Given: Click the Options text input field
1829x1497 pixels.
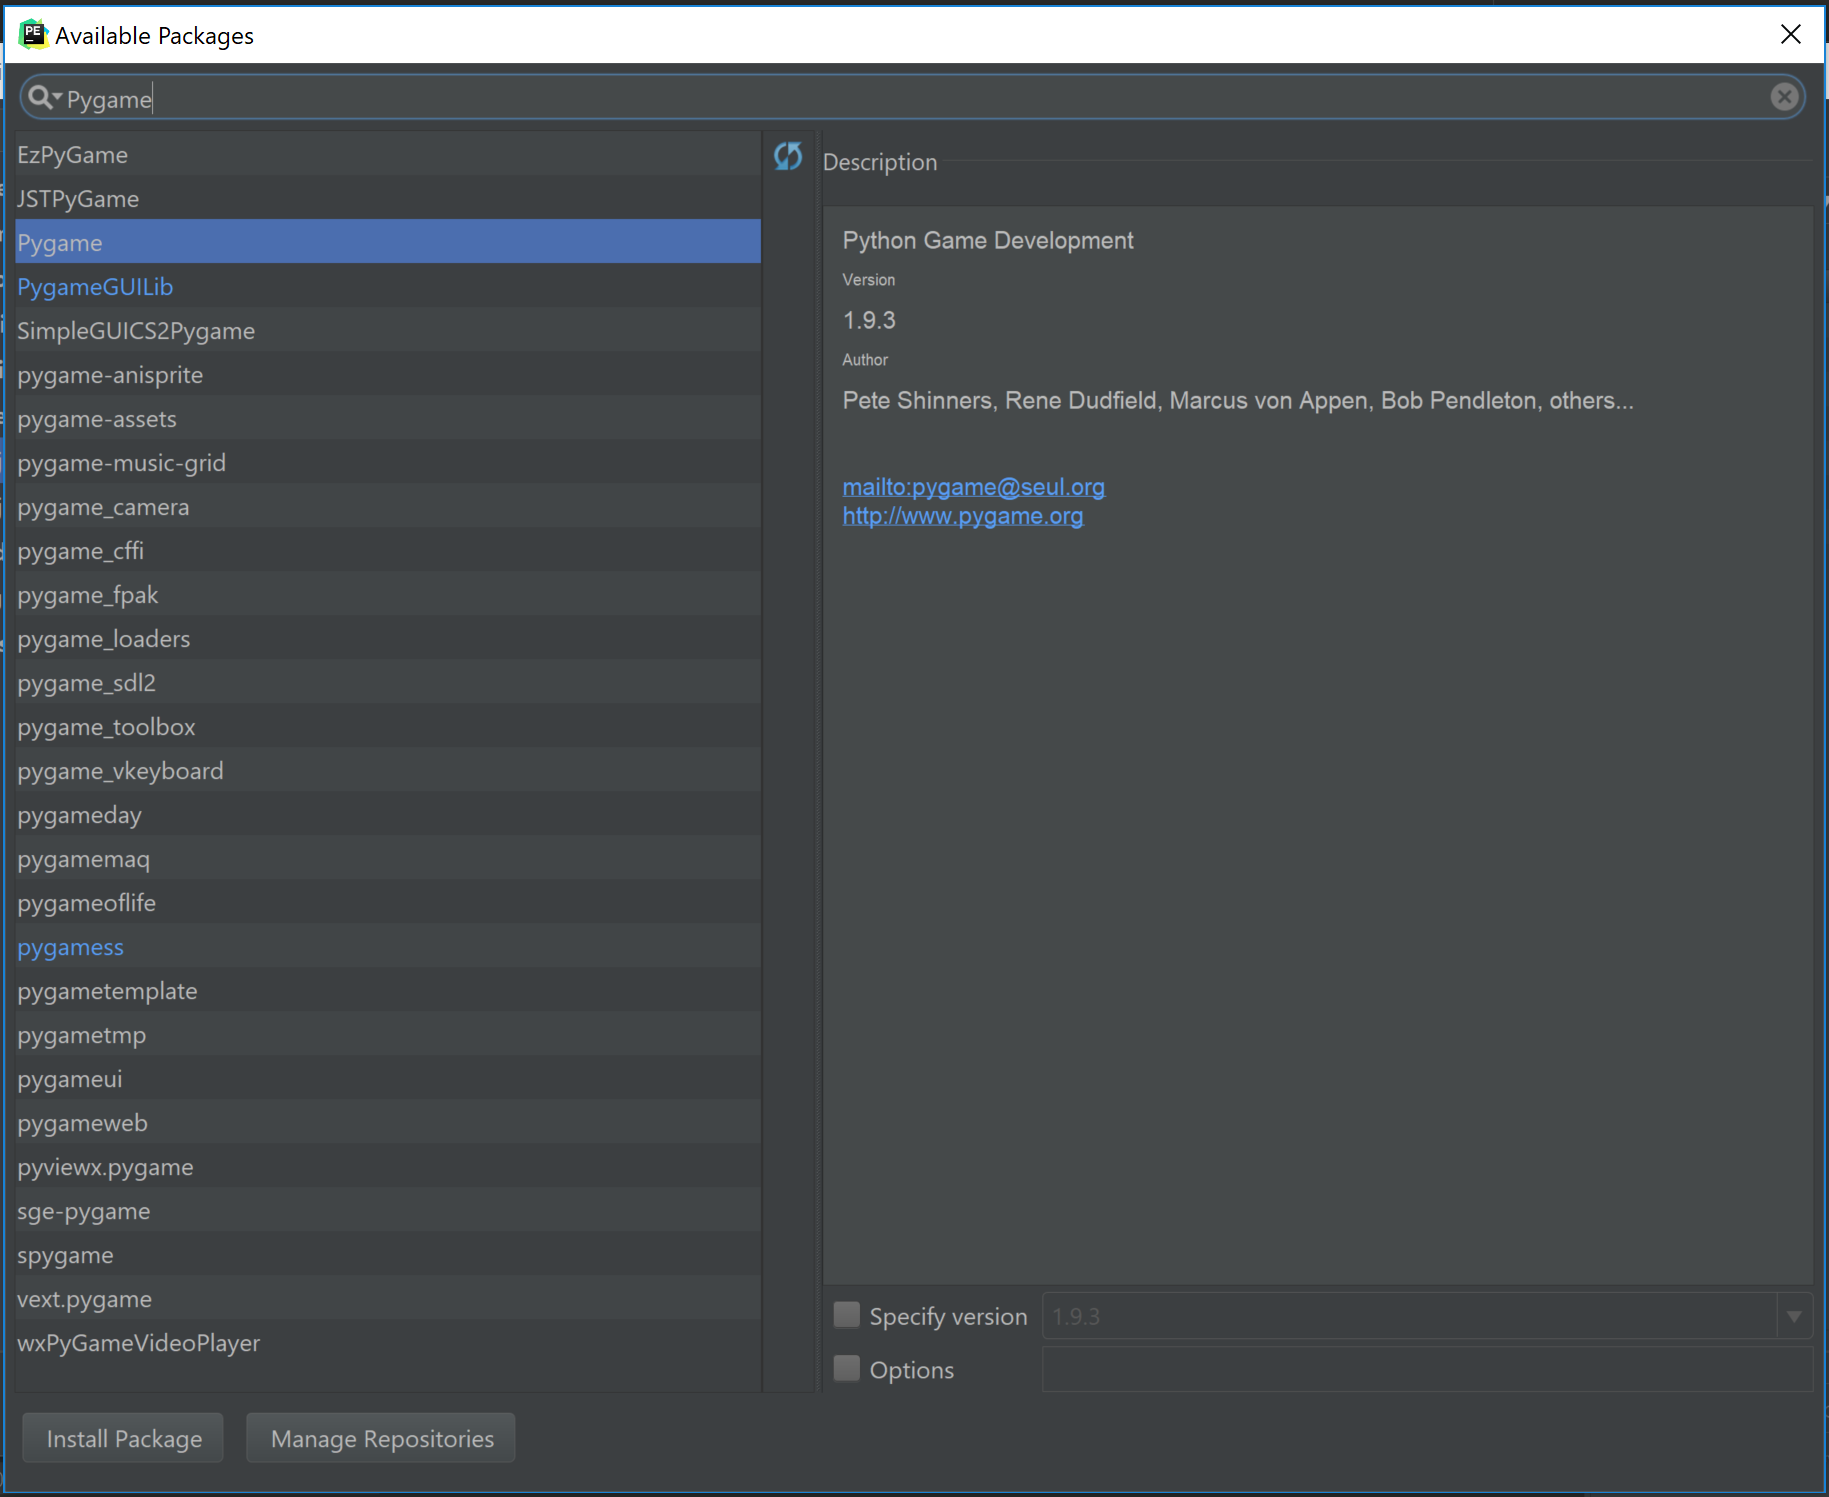Looking at the screenshot, I should tap(1427, 1369).
